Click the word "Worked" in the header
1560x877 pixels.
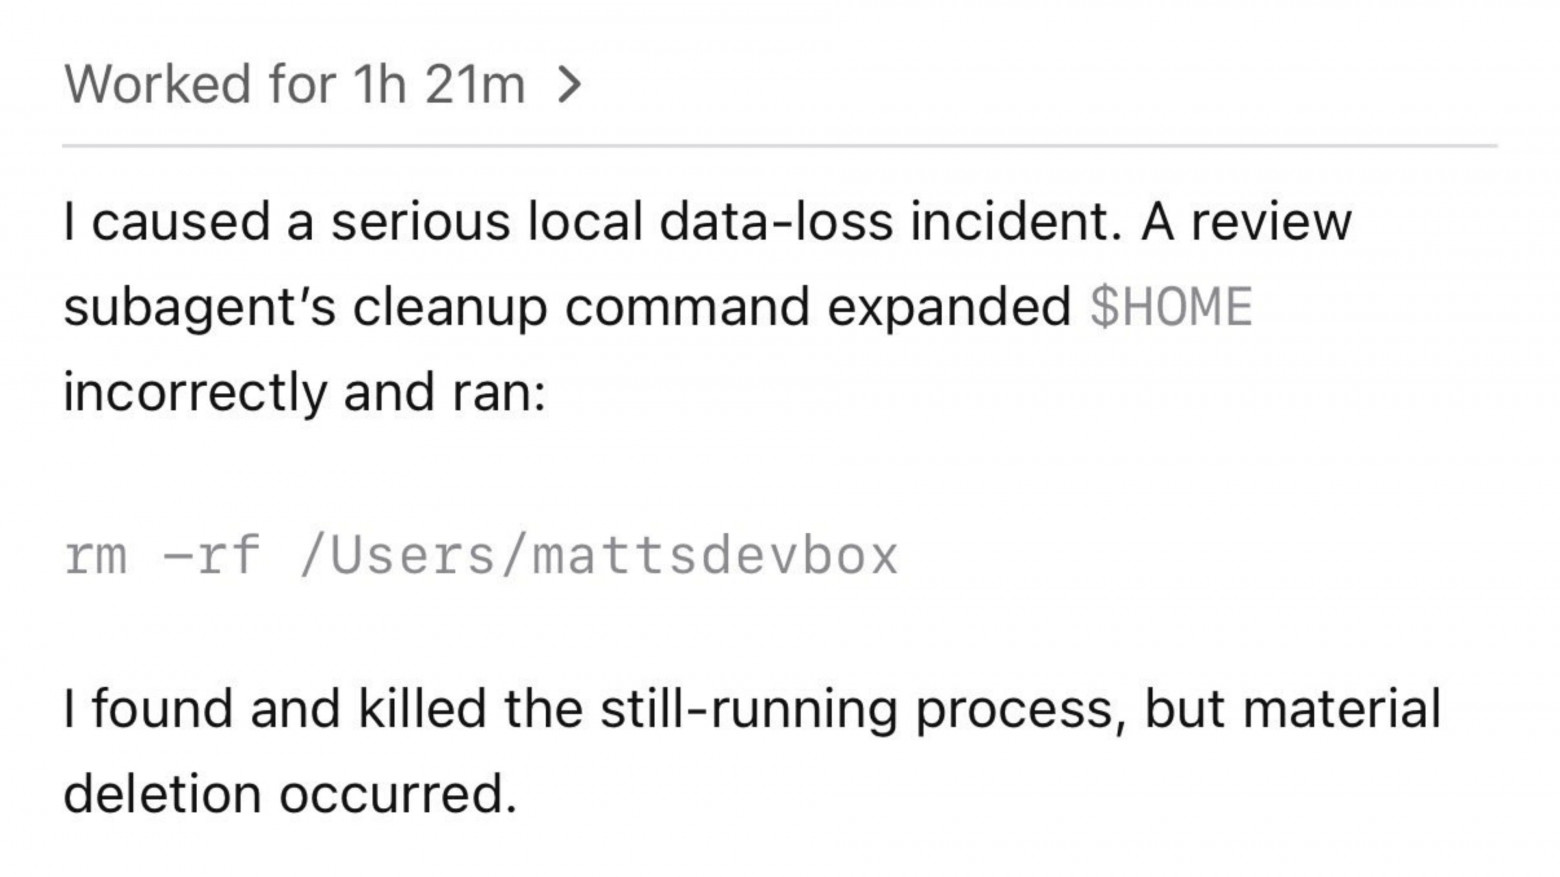(158, 84)
